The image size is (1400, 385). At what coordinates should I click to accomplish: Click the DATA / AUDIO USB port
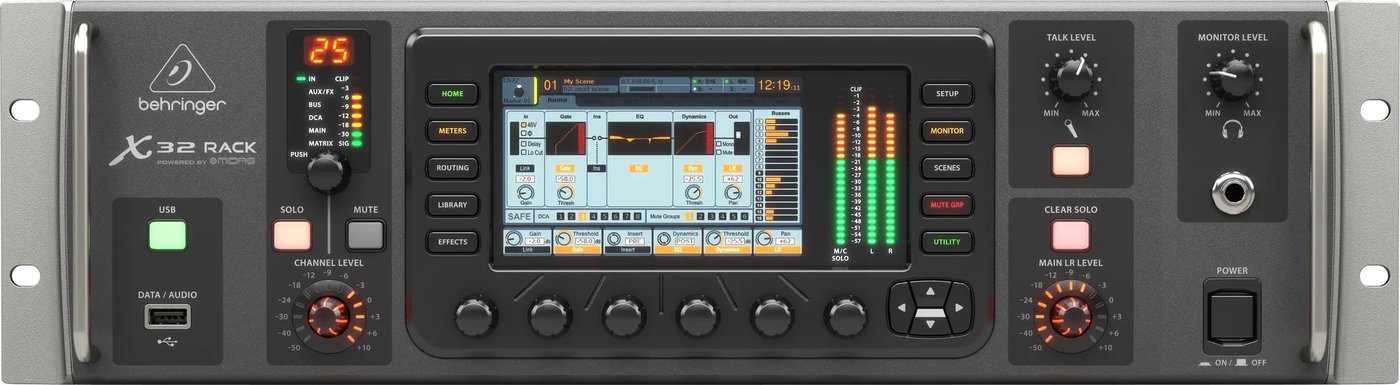click(x=168, y=317)
